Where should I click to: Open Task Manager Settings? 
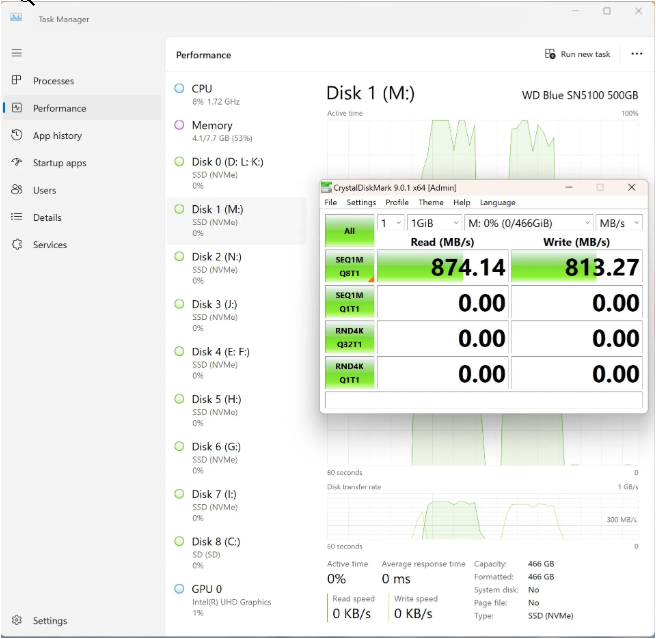pos(49,620)
